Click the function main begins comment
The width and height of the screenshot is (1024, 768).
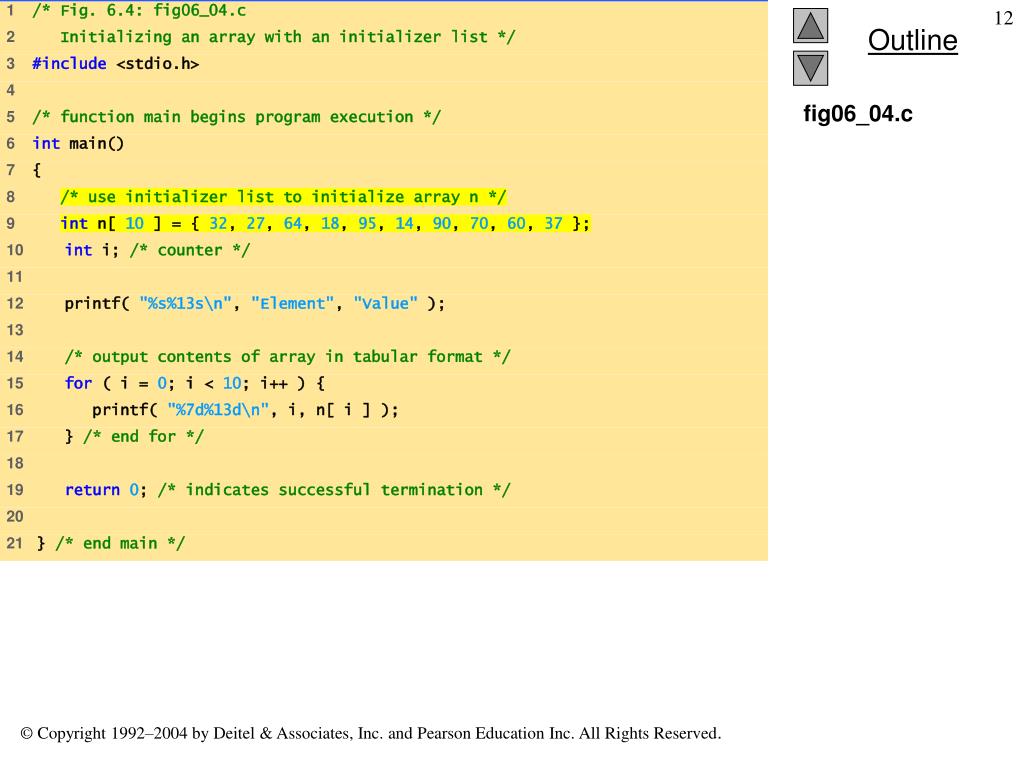(x=236, y=117)
